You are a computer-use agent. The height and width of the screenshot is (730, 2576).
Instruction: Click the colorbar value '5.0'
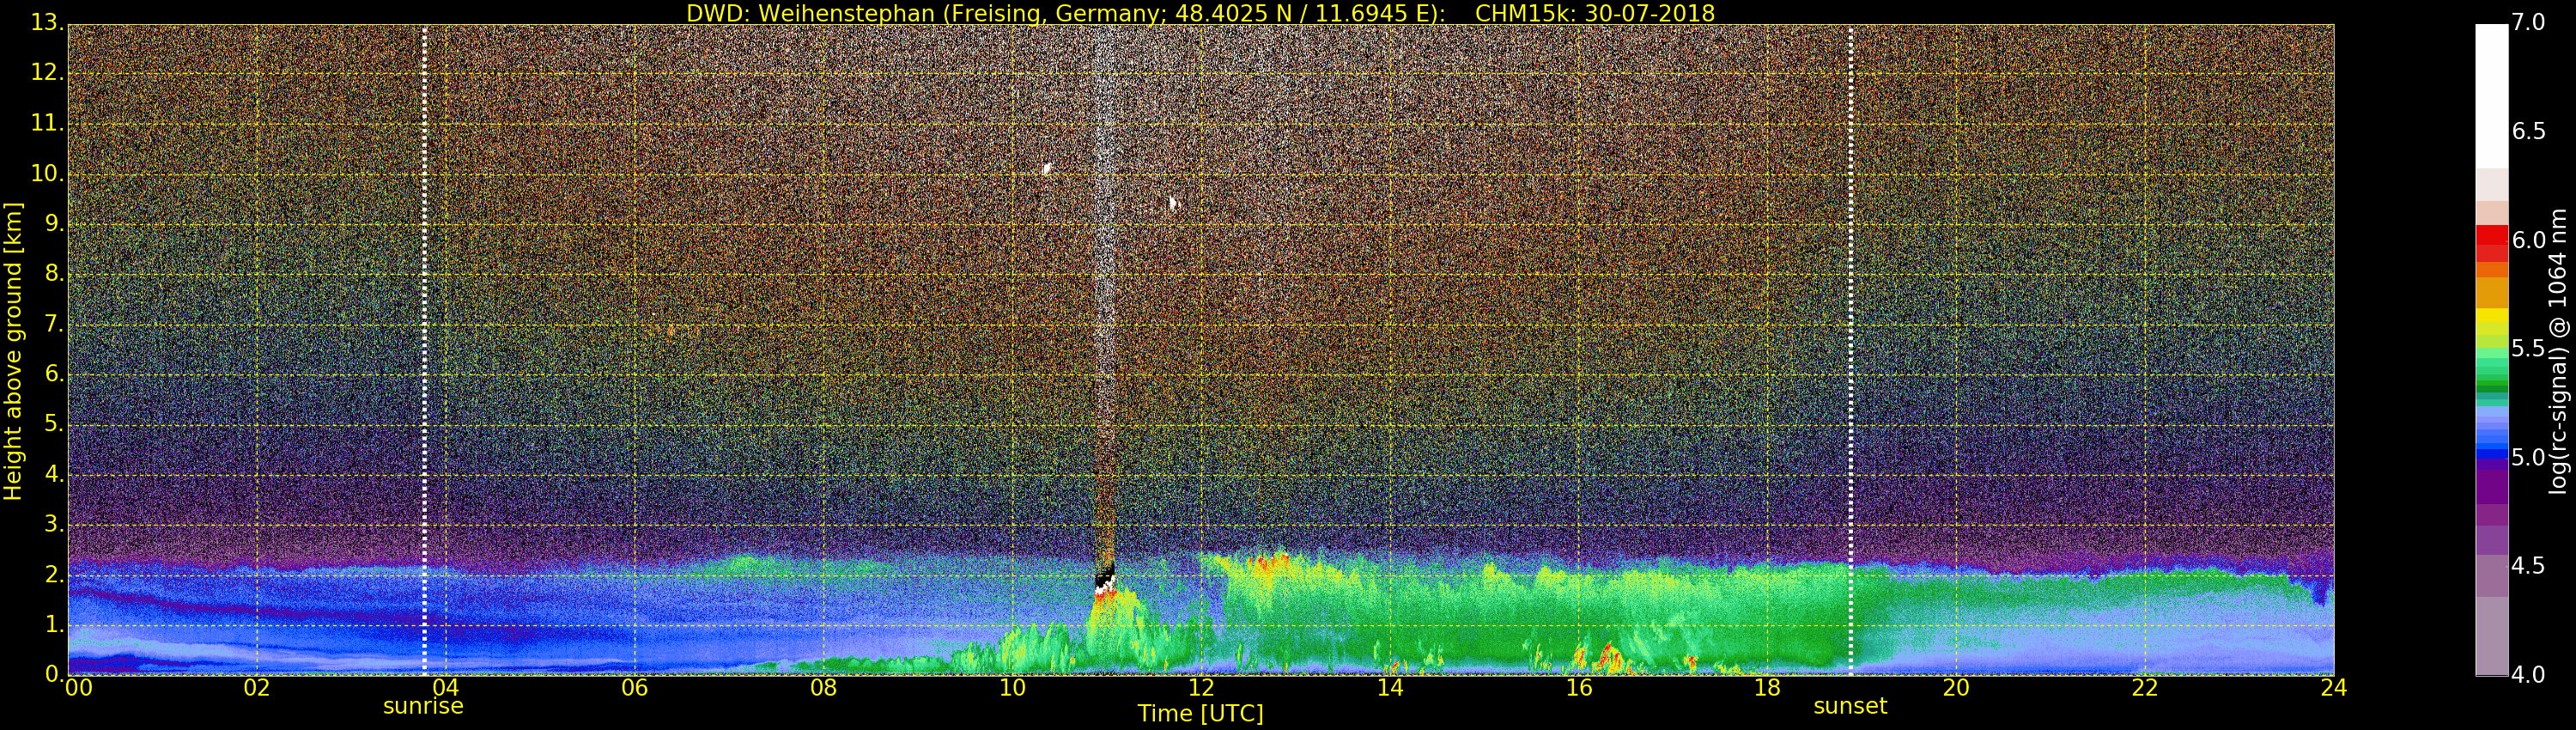2529,457
